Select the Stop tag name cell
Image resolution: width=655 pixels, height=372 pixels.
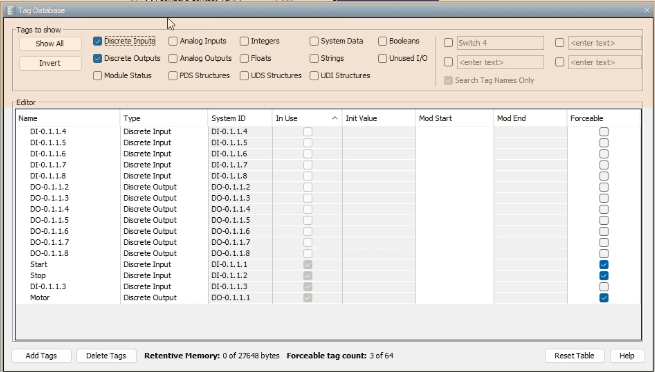[68, 276]
